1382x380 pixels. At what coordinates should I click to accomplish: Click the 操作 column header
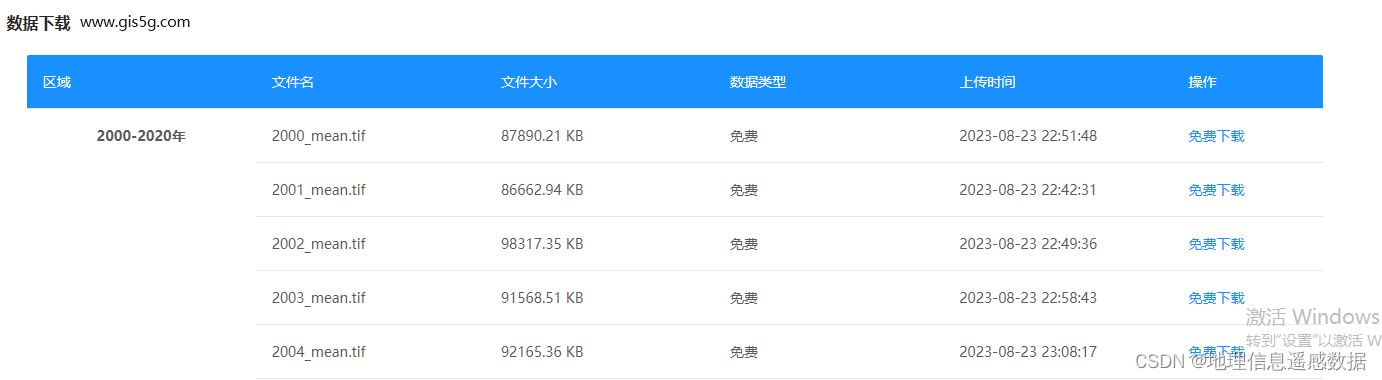coord(1202,82)
